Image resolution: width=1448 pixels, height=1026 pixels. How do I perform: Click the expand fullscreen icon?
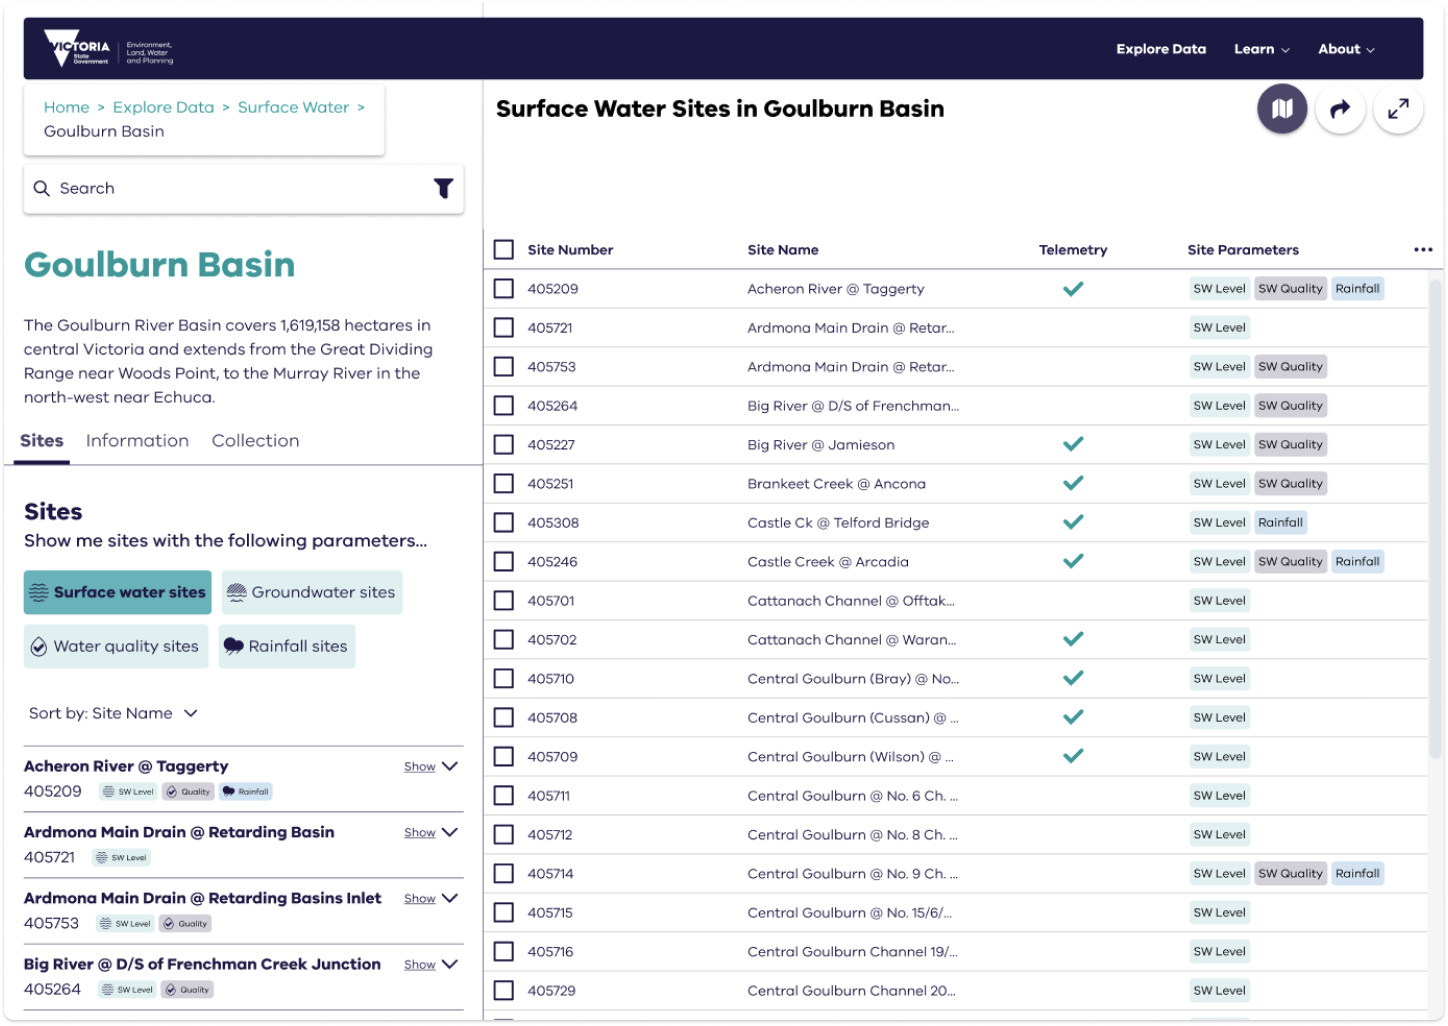(1398, 108)
